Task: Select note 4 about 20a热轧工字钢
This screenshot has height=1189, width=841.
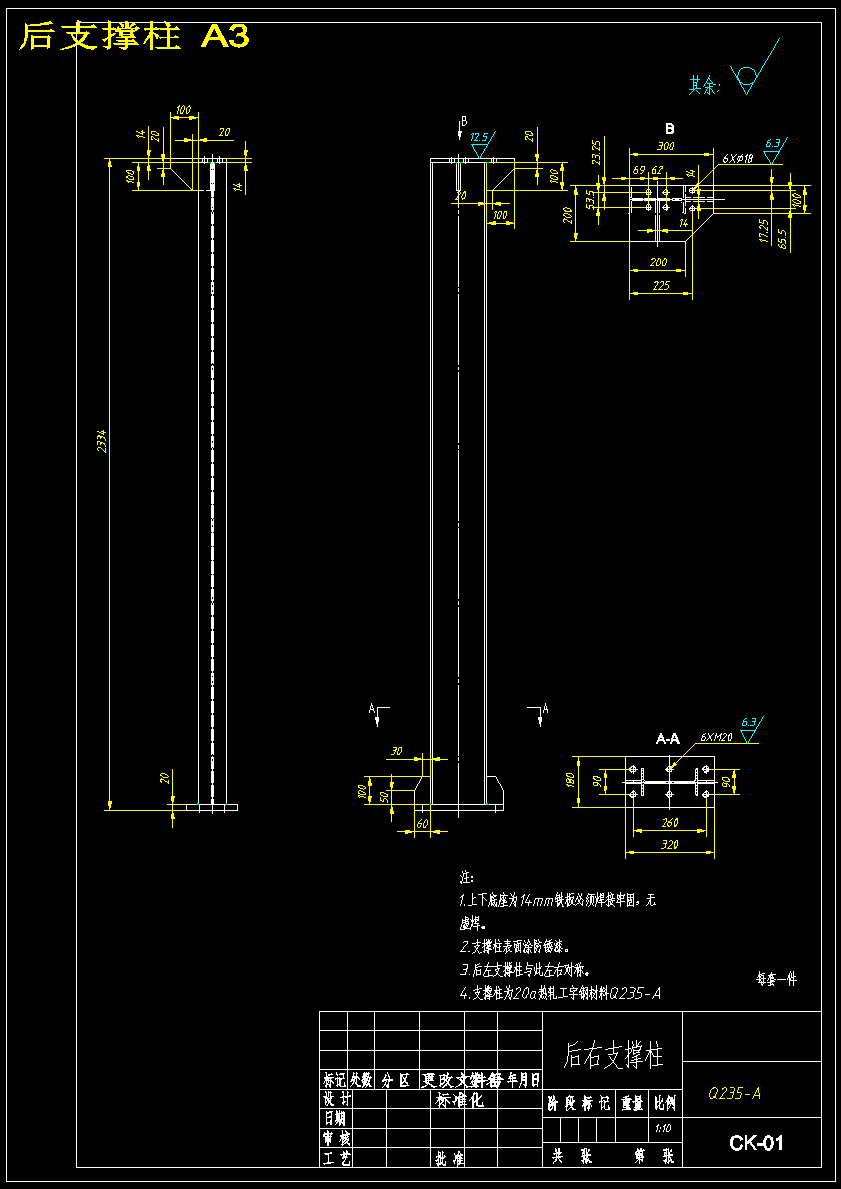Action: coord(560,993)
